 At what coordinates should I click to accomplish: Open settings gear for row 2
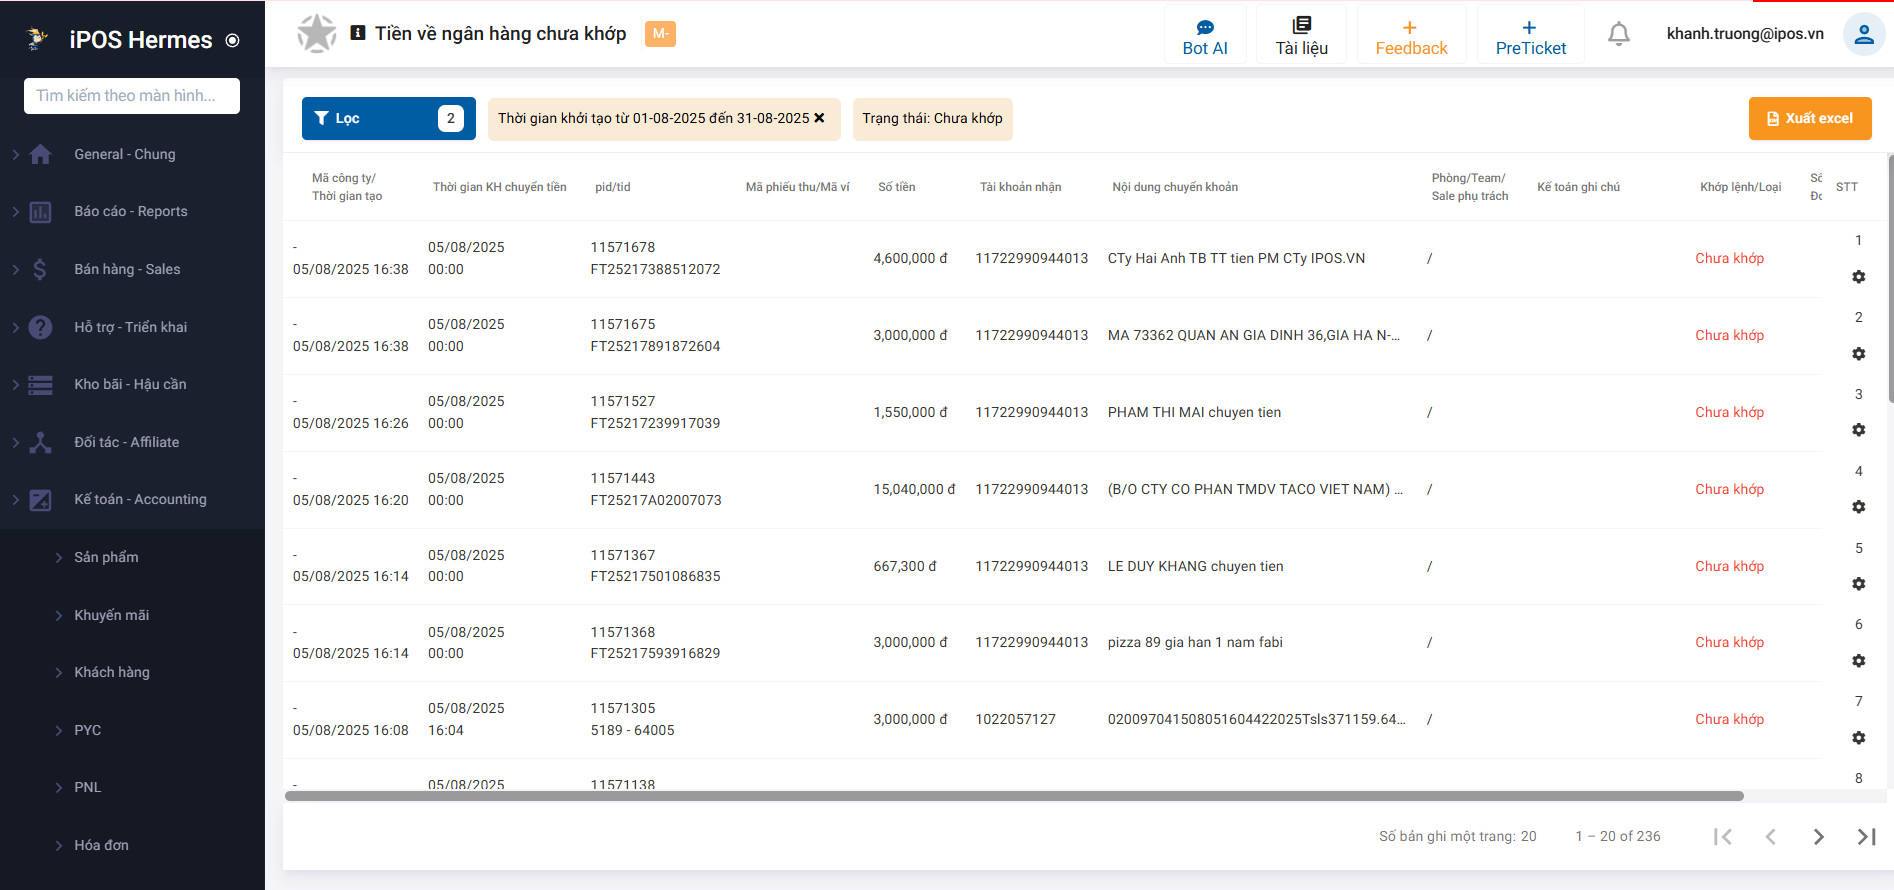[1859, 354]
